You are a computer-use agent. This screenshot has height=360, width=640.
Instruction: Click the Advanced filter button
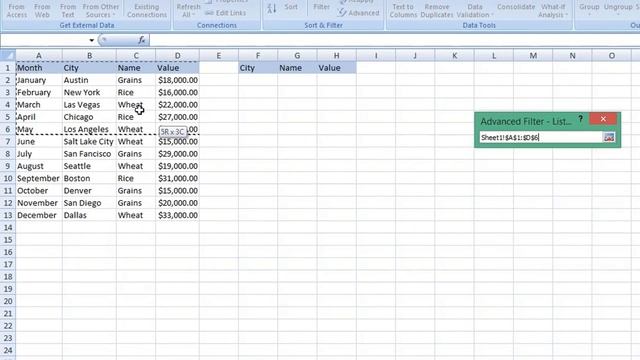click(359, 13)
